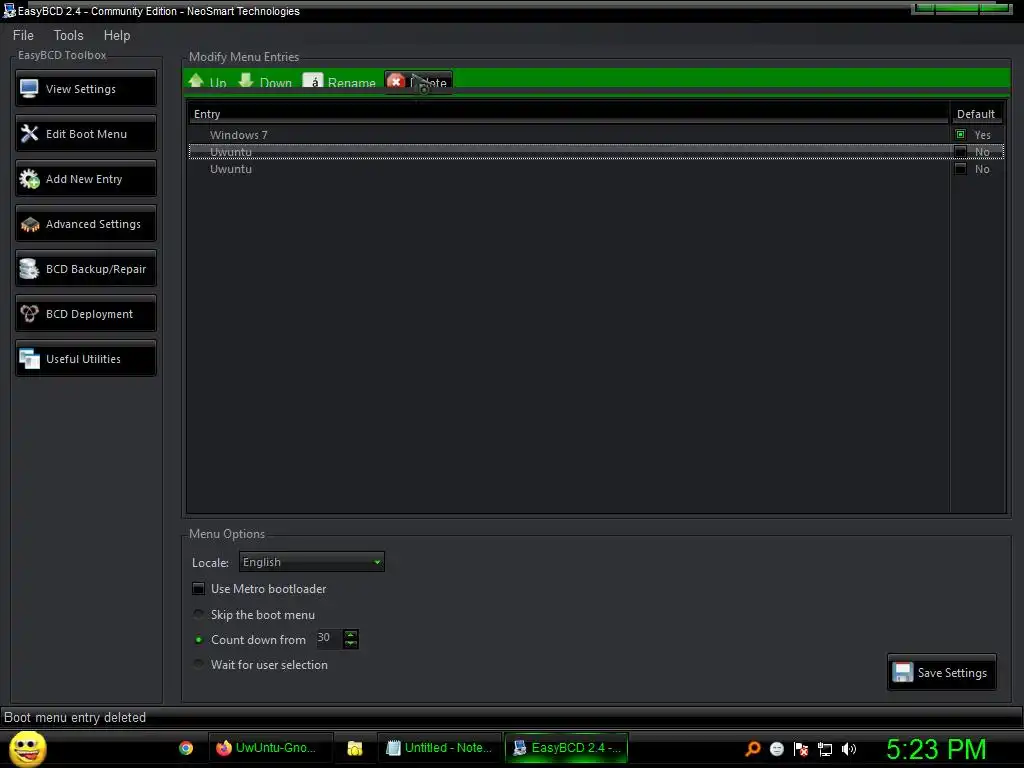Open the Help menu
Screen dimensions: 1024x768
tap(117, 35)
